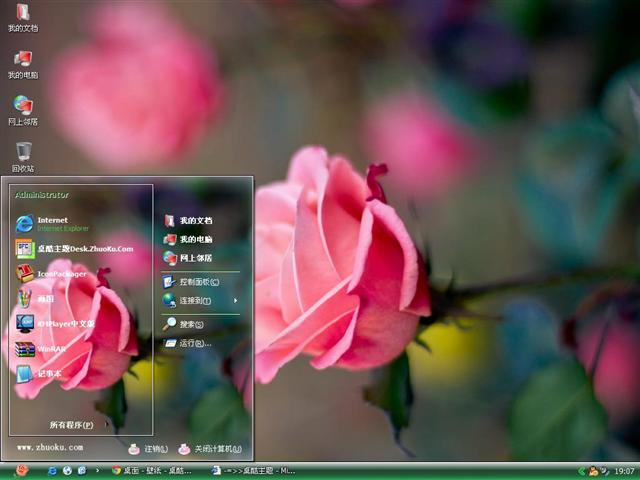Open the 我的电脑 desktop icon
The height and width of the screenshot is (480, 640).
(x=23, y=64)
